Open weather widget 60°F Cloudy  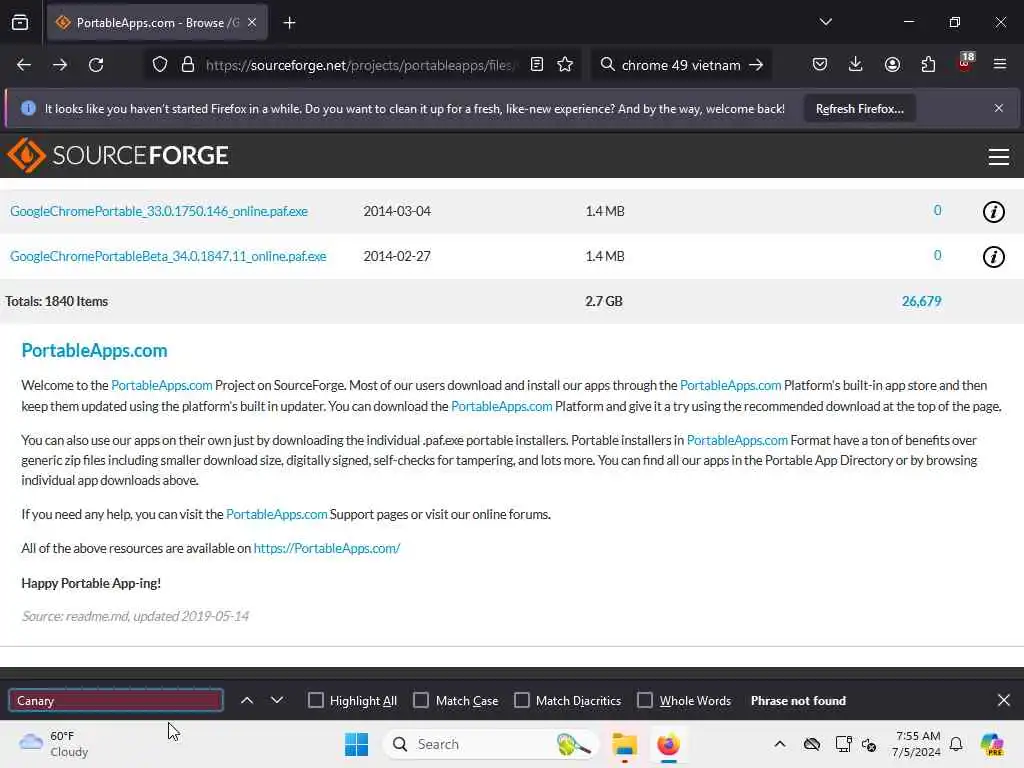54,744
